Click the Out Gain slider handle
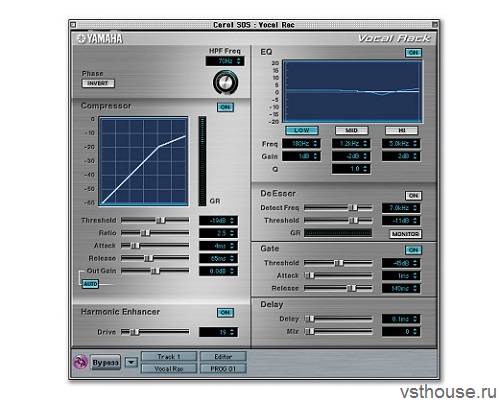The image size is (500, 403). pyautogui.click(x=155, y=271)
